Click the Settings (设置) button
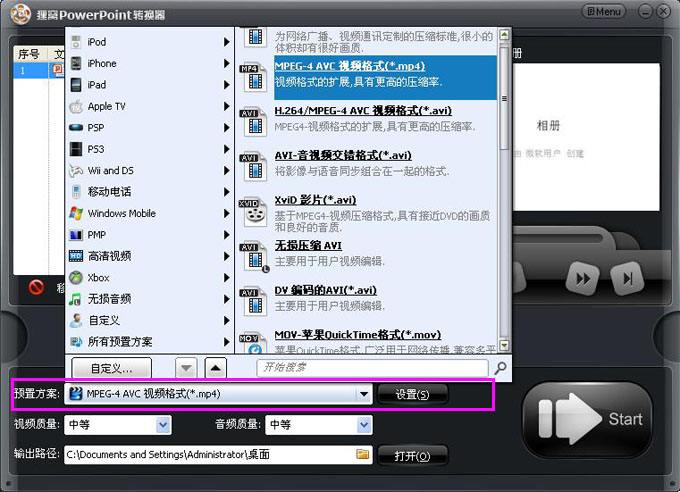Image resolution: width=680 pixels, height=492 pixels. click(x=412, y=394)
